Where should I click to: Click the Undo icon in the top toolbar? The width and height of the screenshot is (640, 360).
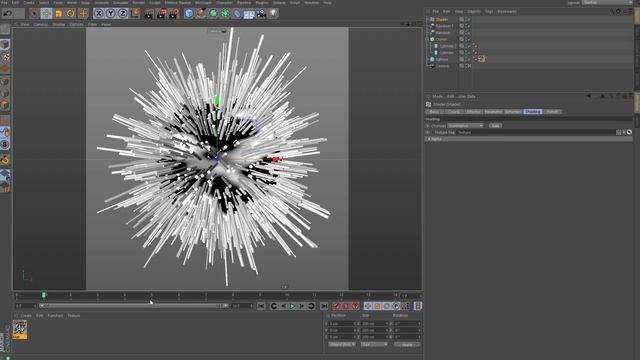point(7,13)
